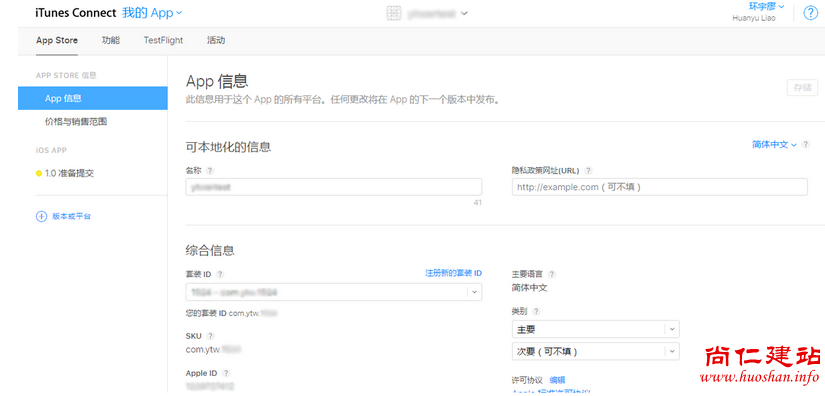Viewport: 825px width, 396px height.
Task: Click the help icon next to Apple ID
Action: [226, 373]
